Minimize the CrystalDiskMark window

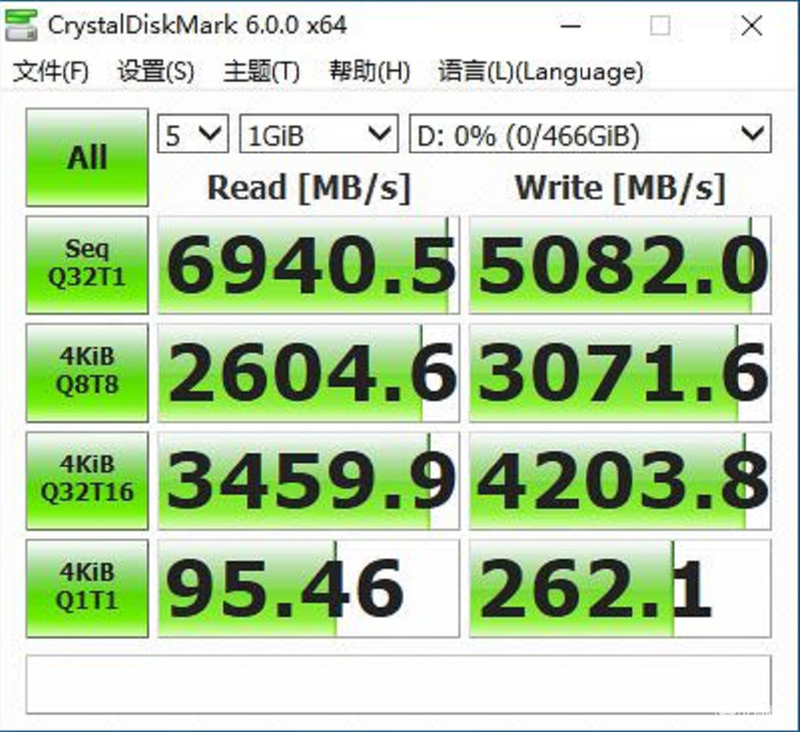point(570,26)
